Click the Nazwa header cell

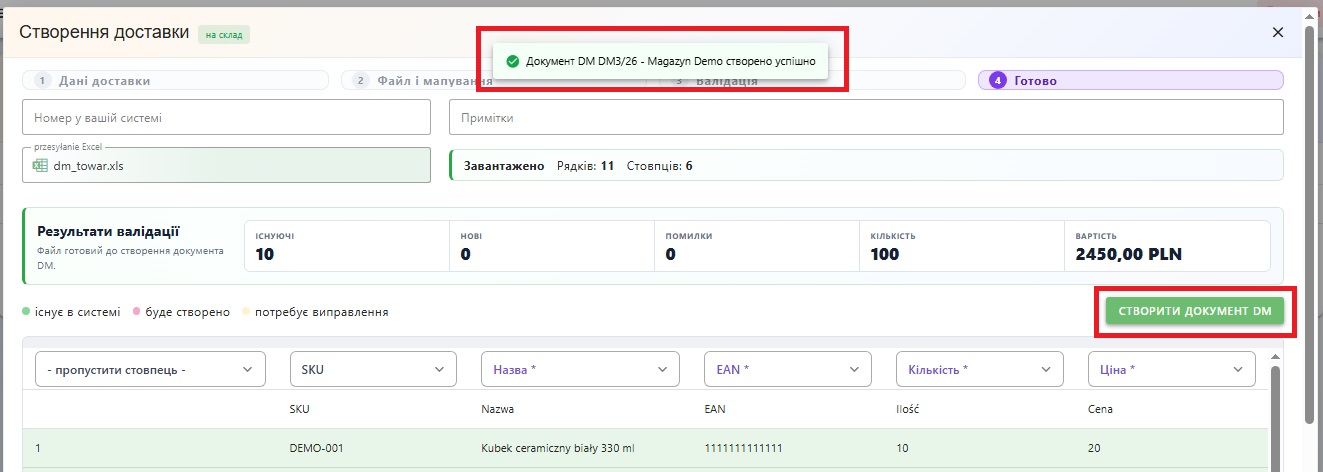coord(499,409)
